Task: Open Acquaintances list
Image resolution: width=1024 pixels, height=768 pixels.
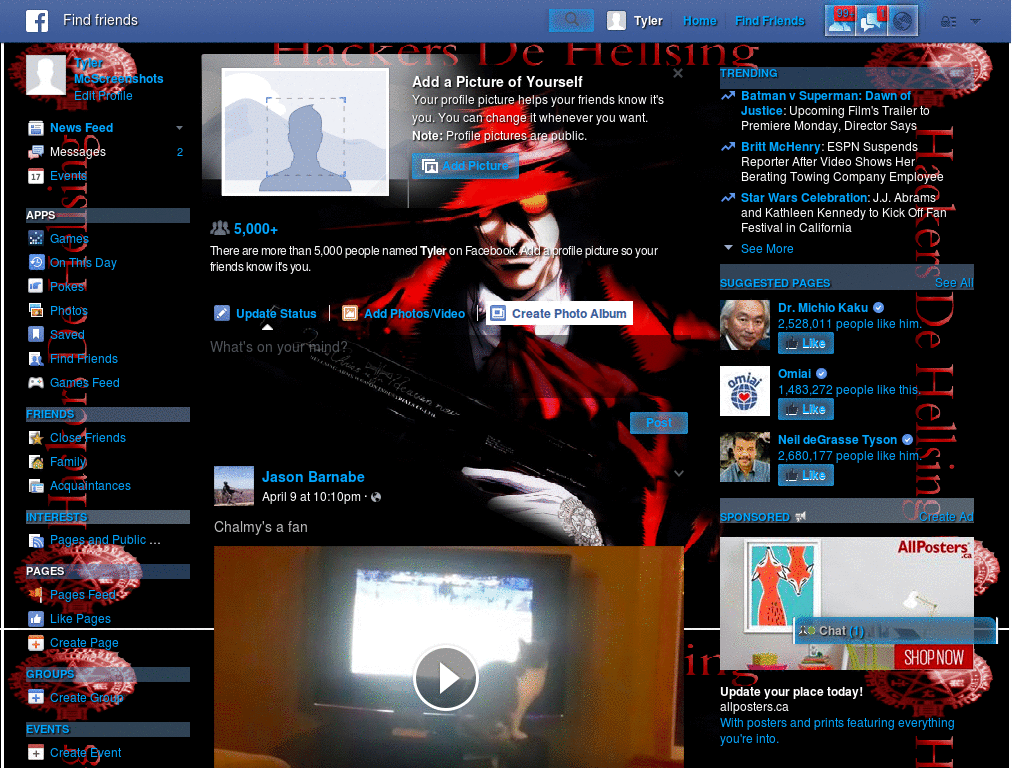Action: (90, 486)
